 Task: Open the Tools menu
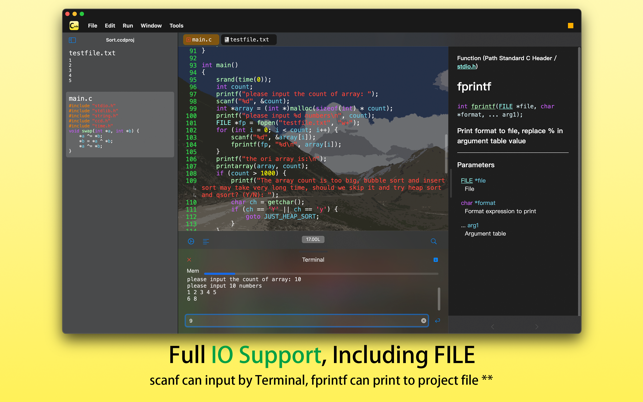pyautogui.click(x=176, y=25)
